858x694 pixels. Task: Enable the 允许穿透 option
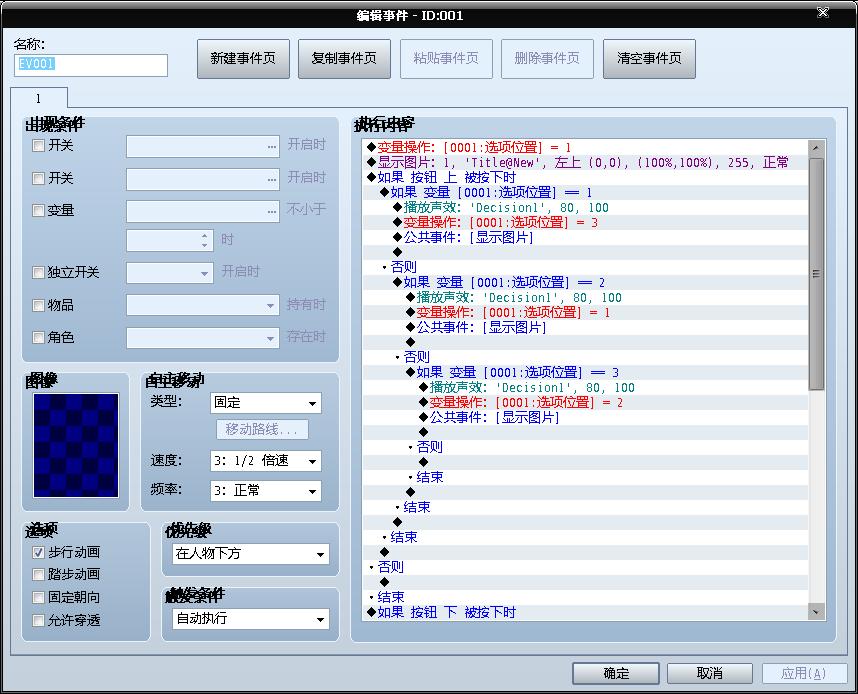coord(38,621)
